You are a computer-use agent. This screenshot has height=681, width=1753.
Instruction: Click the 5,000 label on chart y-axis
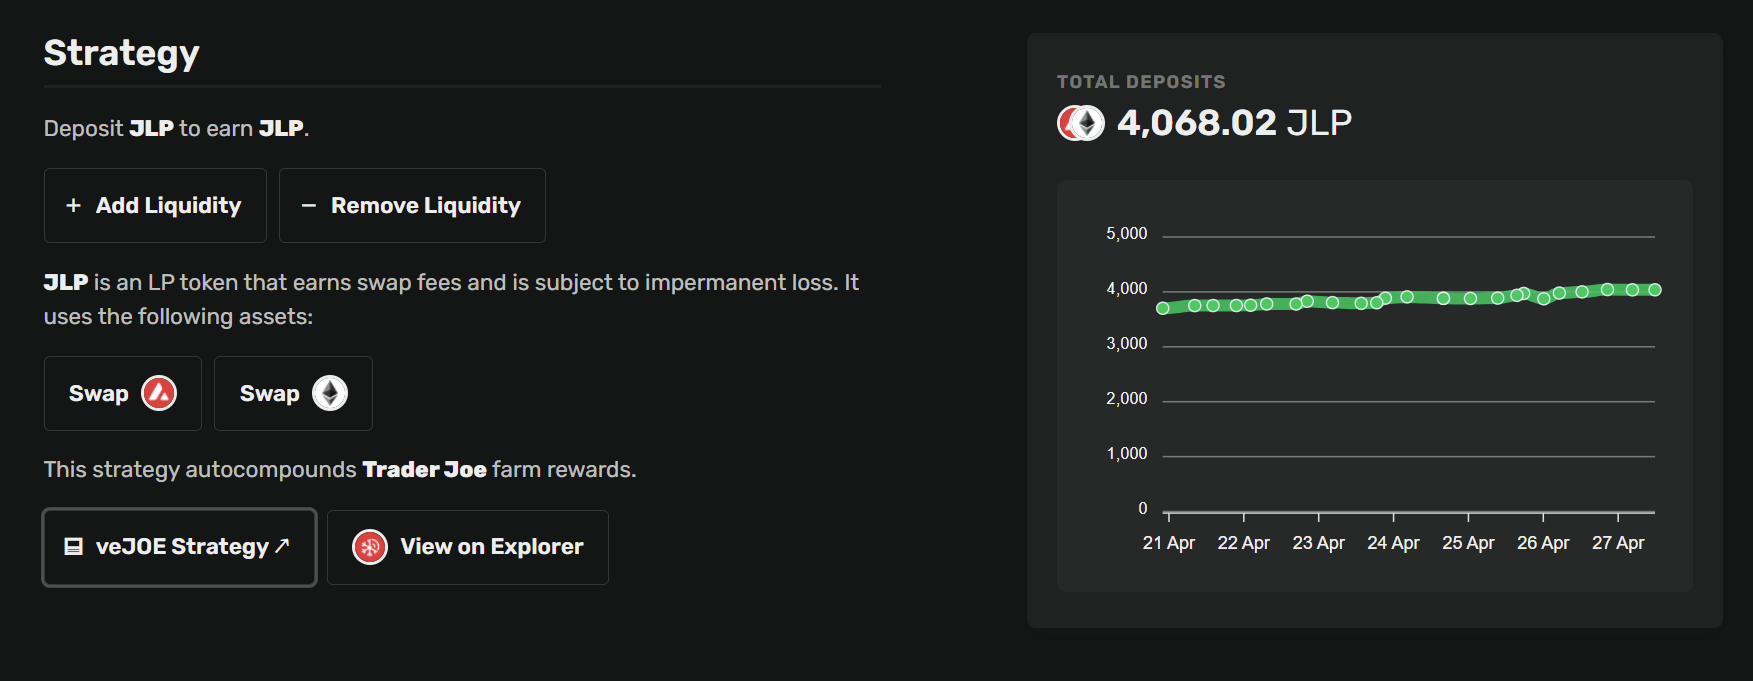click(1126, 234)
